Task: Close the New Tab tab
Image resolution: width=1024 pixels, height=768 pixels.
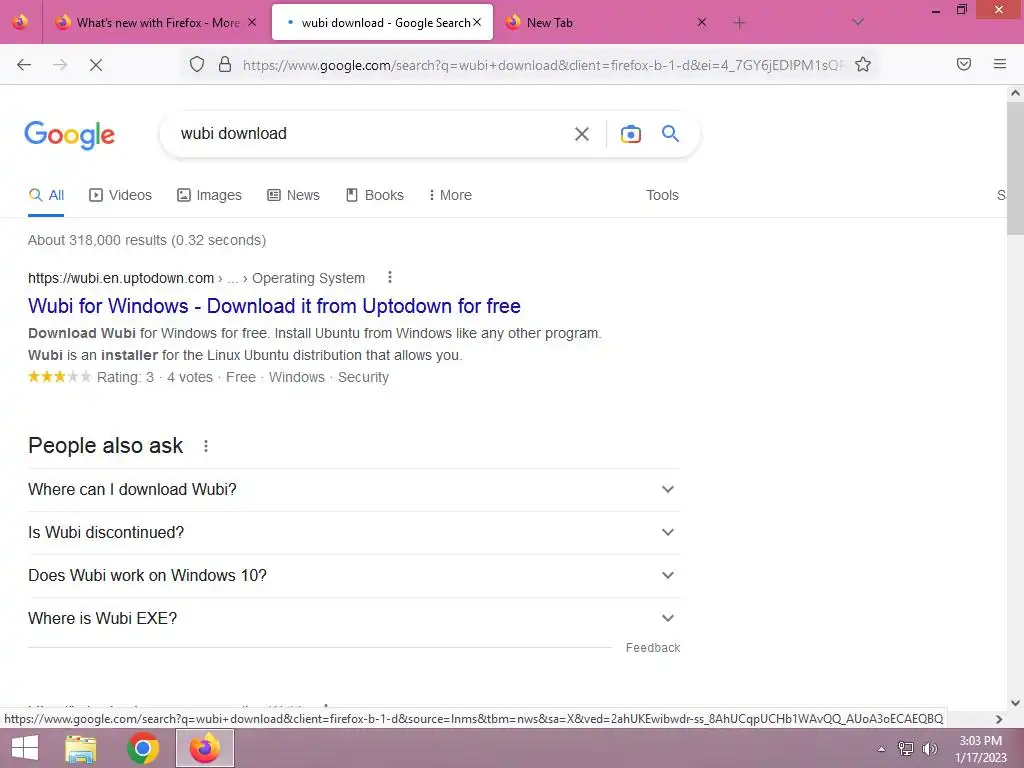Action: point(701,22)
